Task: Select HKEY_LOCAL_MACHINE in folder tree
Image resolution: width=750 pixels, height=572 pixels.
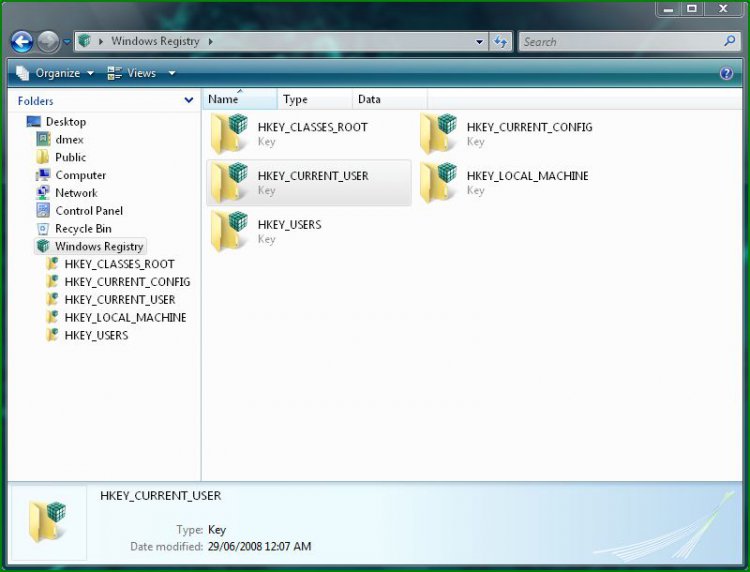Action: coord(125,318)
